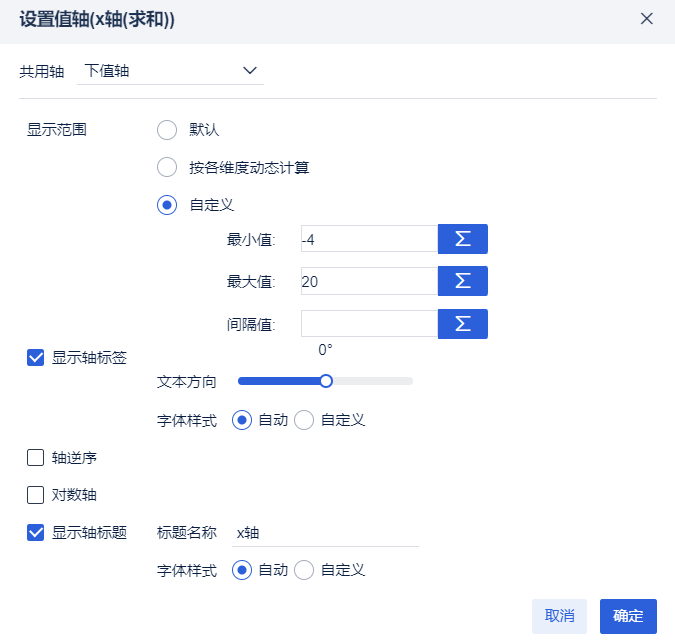Click the 文本方向 slider handle

coord(326,381)
